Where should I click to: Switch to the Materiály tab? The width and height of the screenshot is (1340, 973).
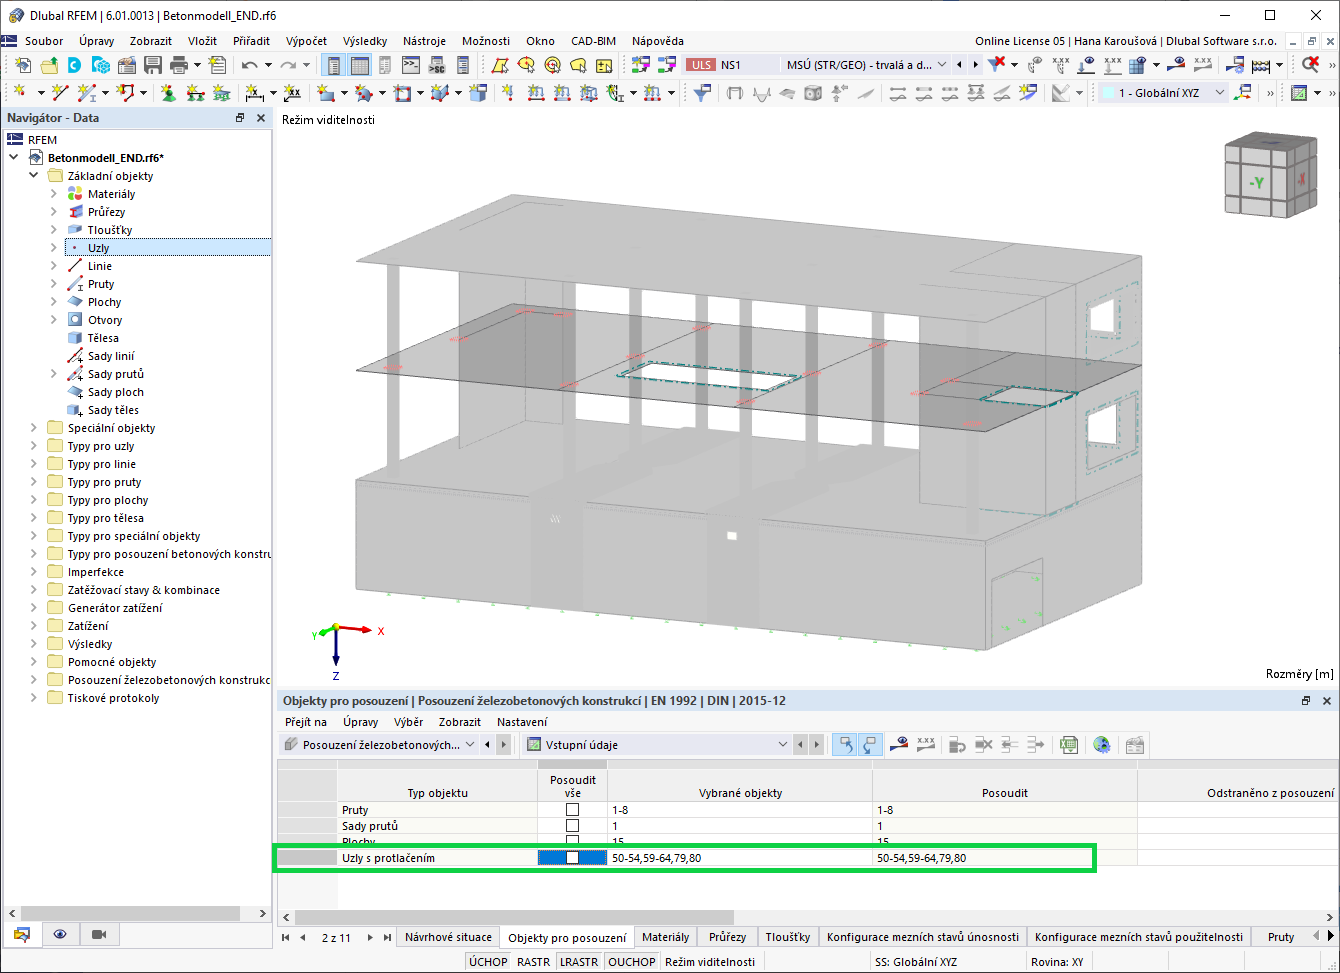(x=666, y=937)
